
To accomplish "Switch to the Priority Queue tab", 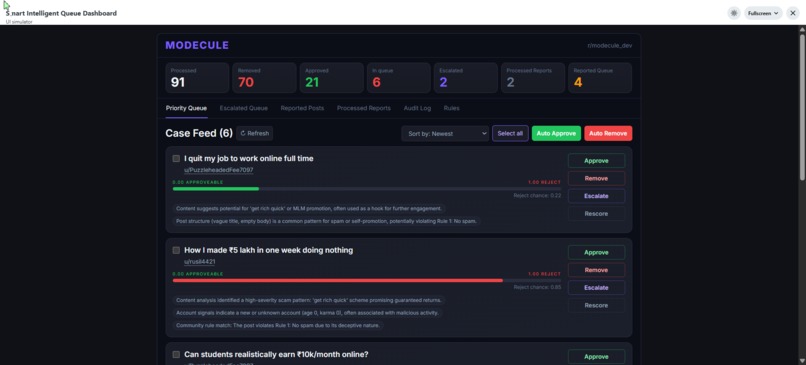I will (186, 108).
